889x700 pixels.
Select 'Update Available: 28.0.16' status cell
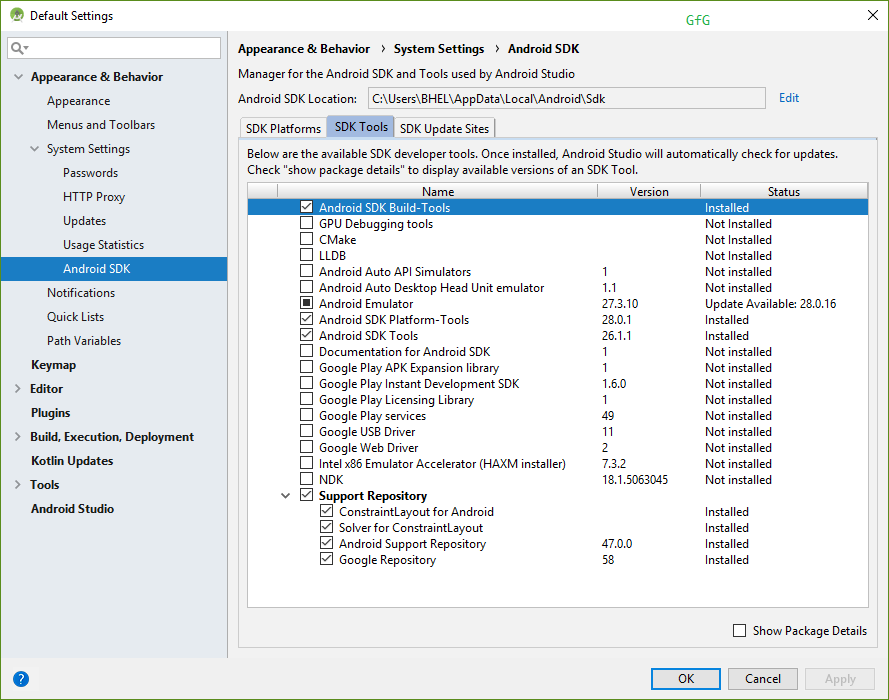pos(770,303)
